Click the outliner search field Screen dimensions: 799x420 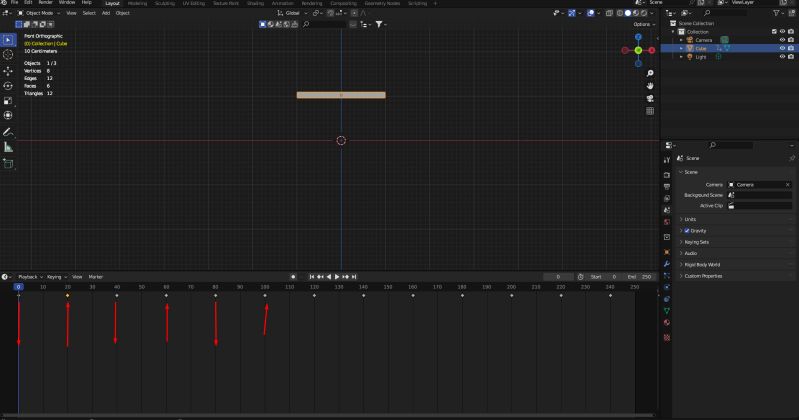(x=728, y=13)
